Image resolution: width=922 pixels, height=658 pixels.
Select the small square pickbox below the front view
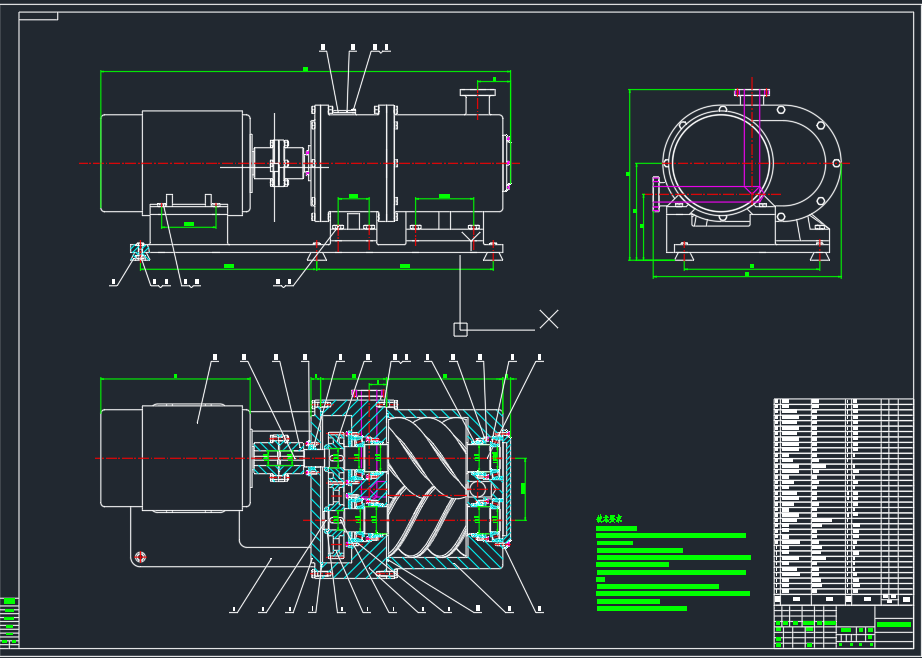[x=460, y=329]
